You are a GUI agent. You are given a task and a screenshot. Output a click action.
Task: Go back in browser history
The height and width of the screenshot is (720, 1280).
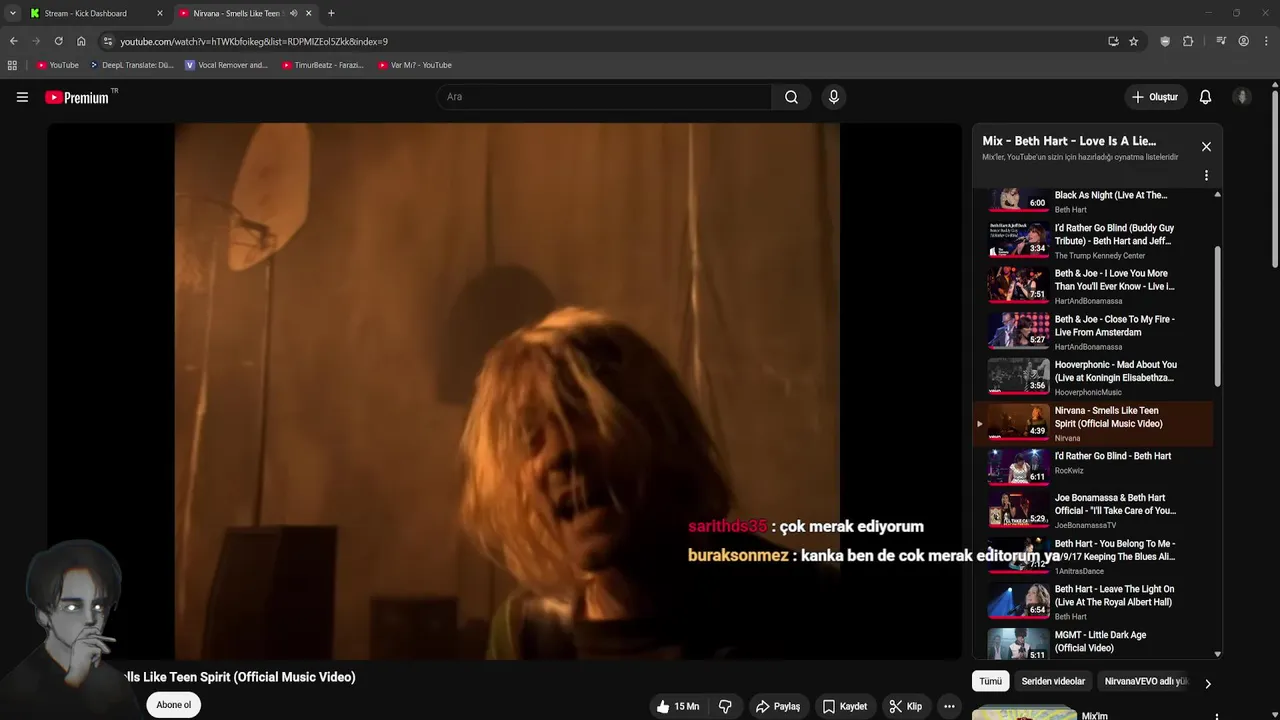tap(13, 41)
